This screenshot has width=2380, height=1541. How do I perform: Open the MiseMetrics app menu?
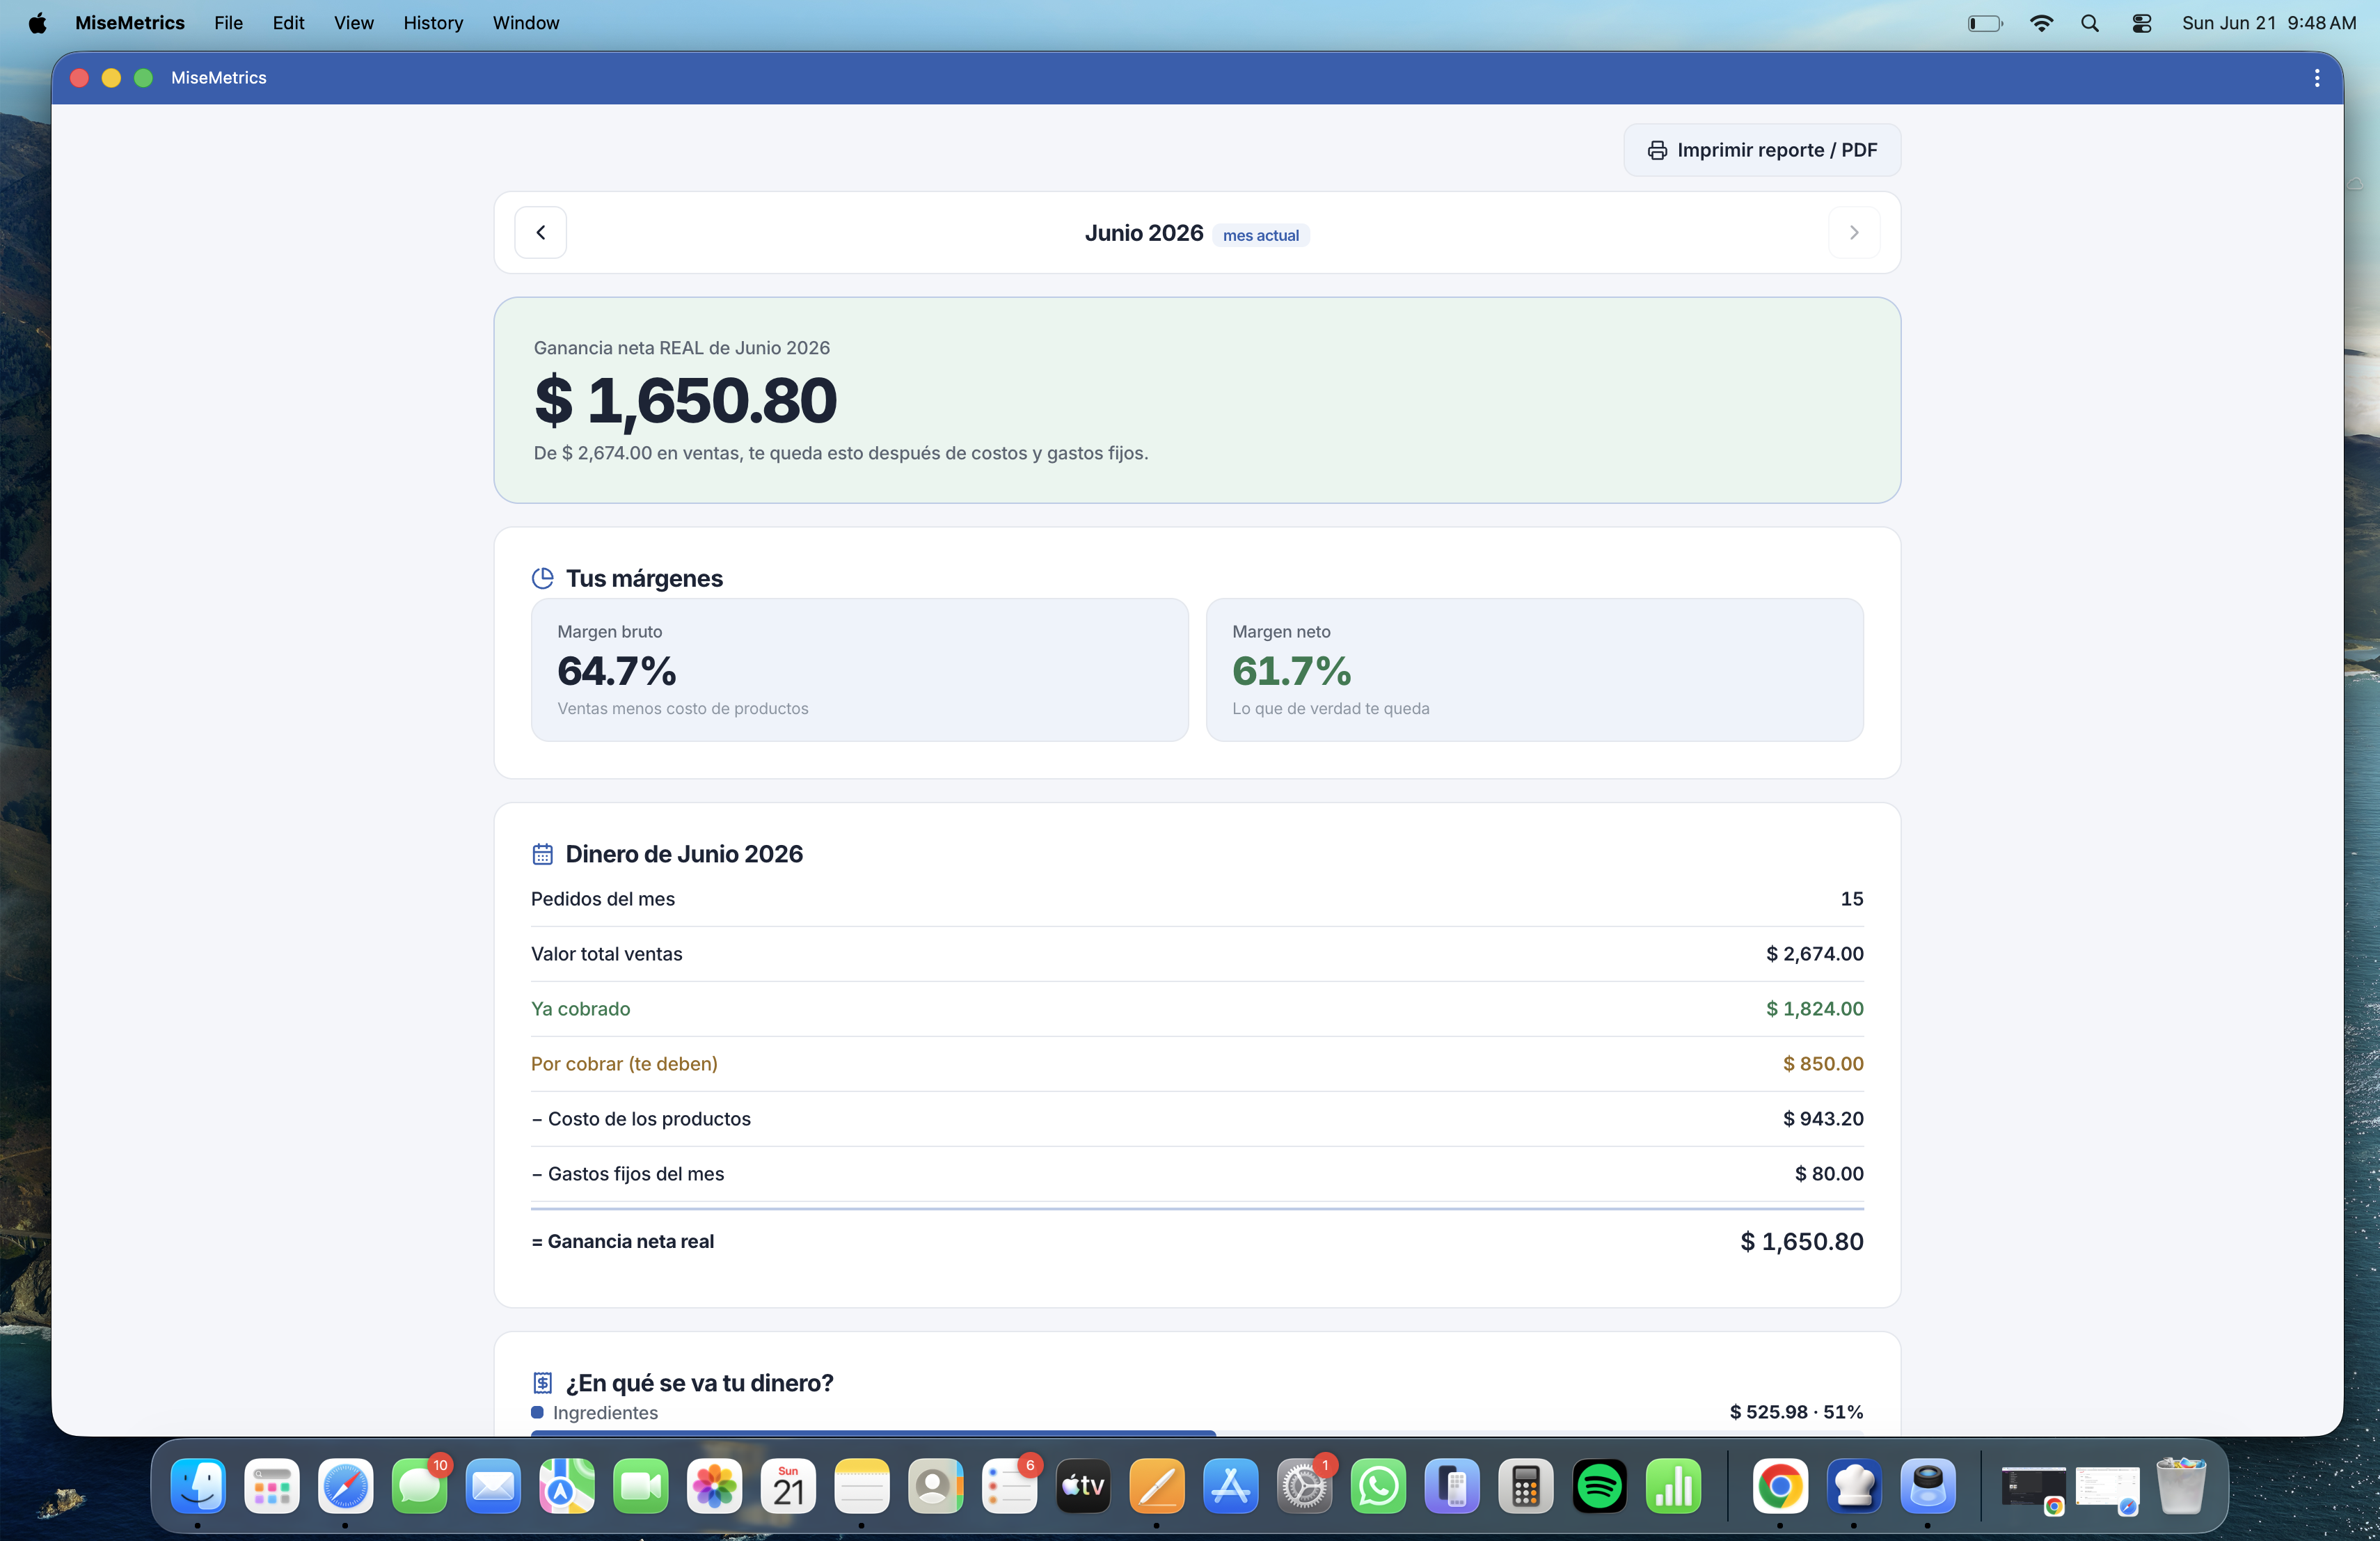[130, 23]
